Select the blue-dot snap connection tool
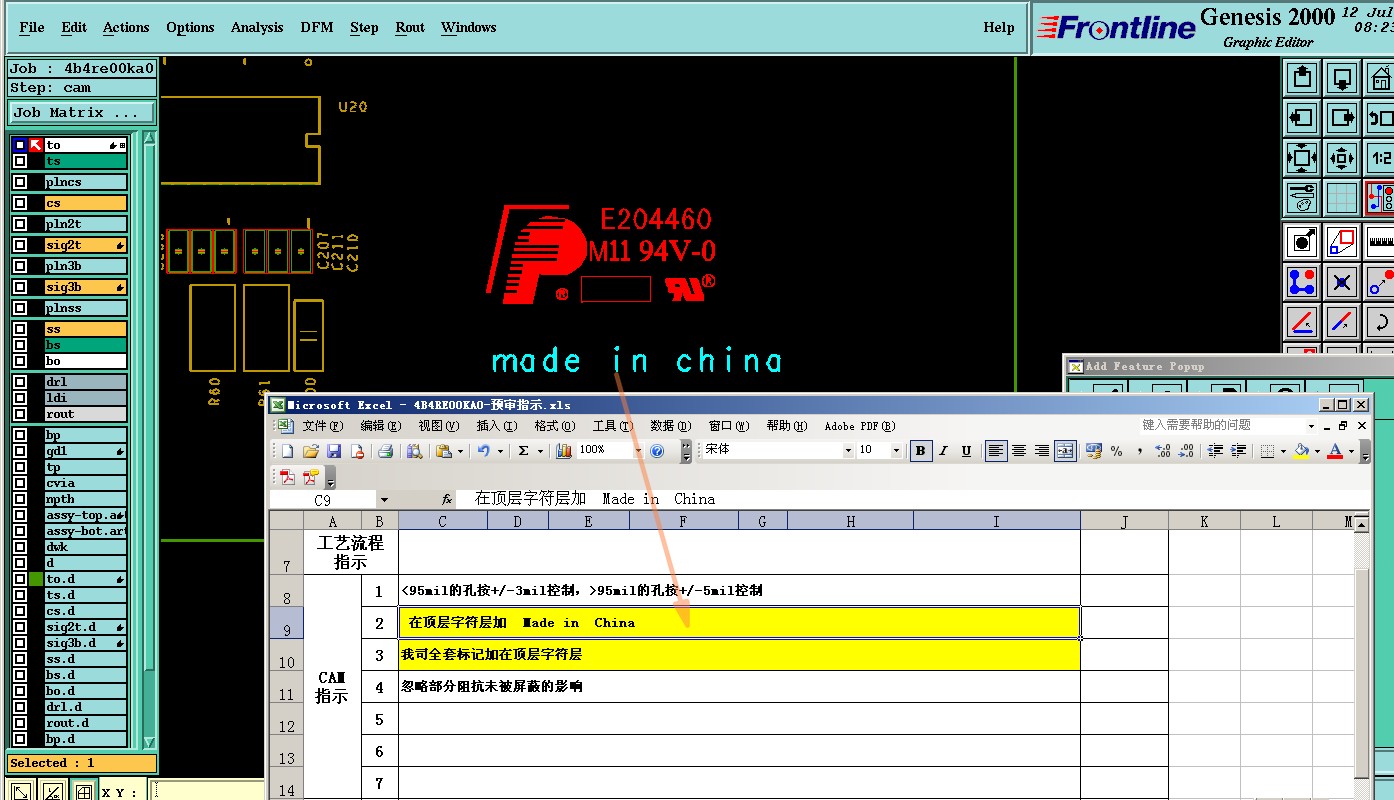Screen dimensions: 1394x800 [x=1302, y=281]
